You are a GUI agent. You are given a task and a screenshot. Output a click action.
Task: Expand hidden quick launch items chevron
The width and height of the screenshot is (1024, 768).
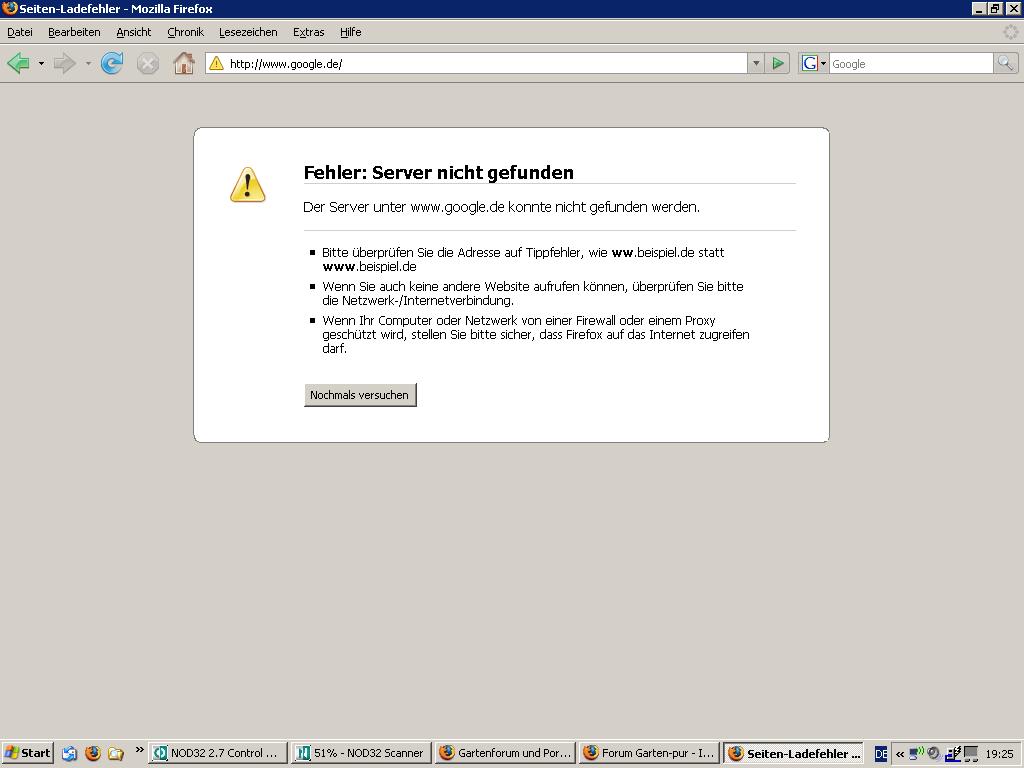(139, 750)
